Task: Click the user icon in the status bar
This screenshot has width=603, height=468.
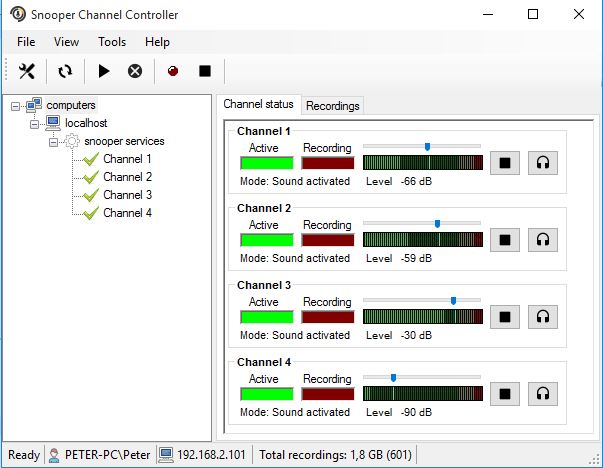Action: coord(54,455)
